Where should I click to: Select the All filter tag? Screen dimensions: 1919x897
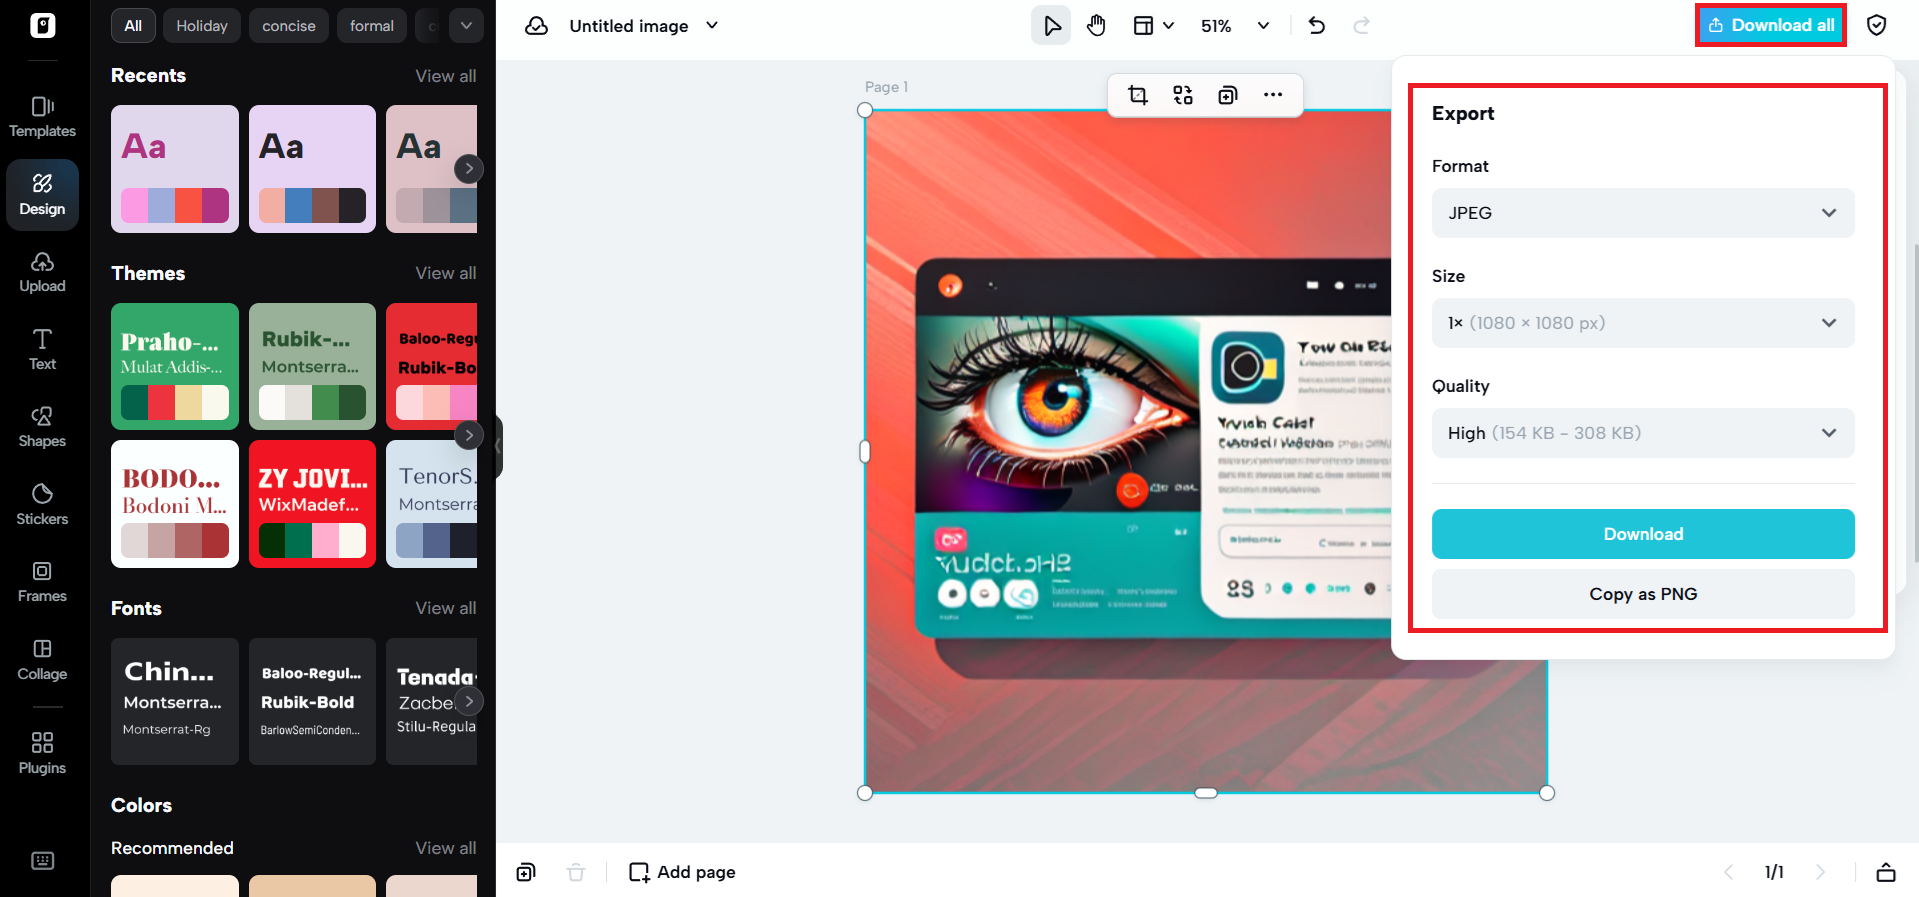tap(133, 26)
